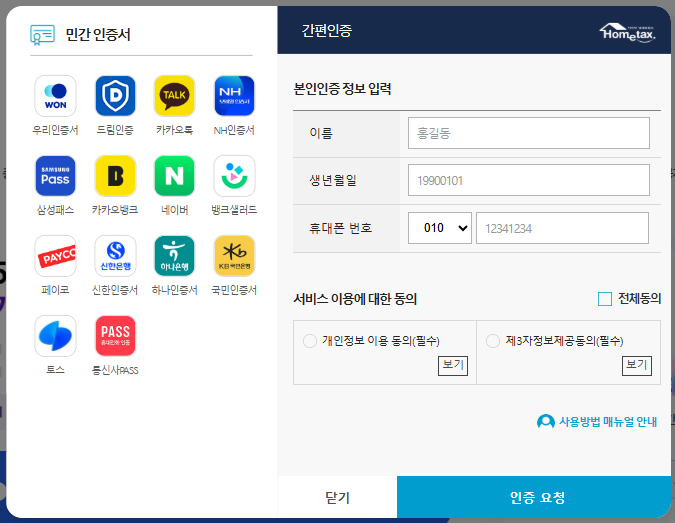Choose the 카카오뱅크 icon
Viewport: 675px width, 523px height.
pyautogui.click(x=115, y=176)
